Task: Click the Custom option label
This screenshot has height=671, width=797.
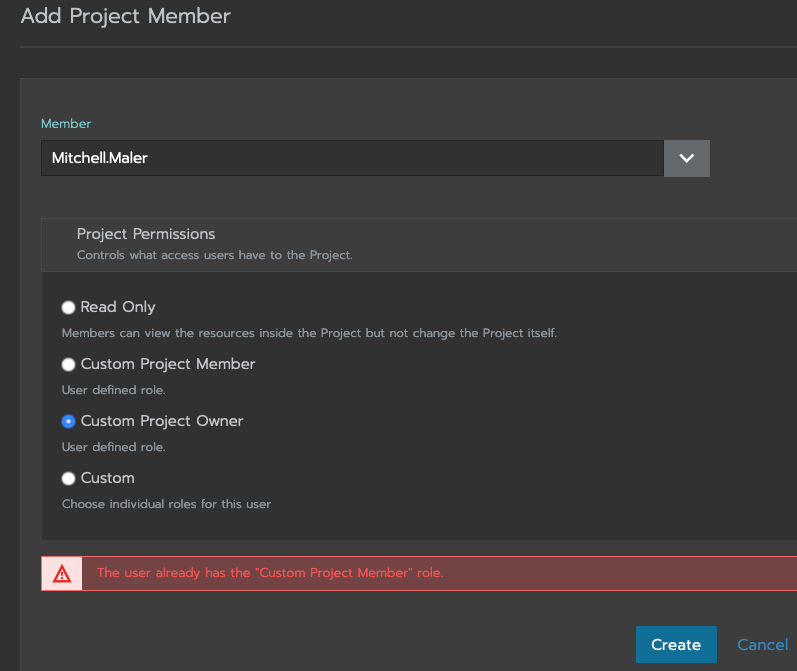Action: (108, 478)
